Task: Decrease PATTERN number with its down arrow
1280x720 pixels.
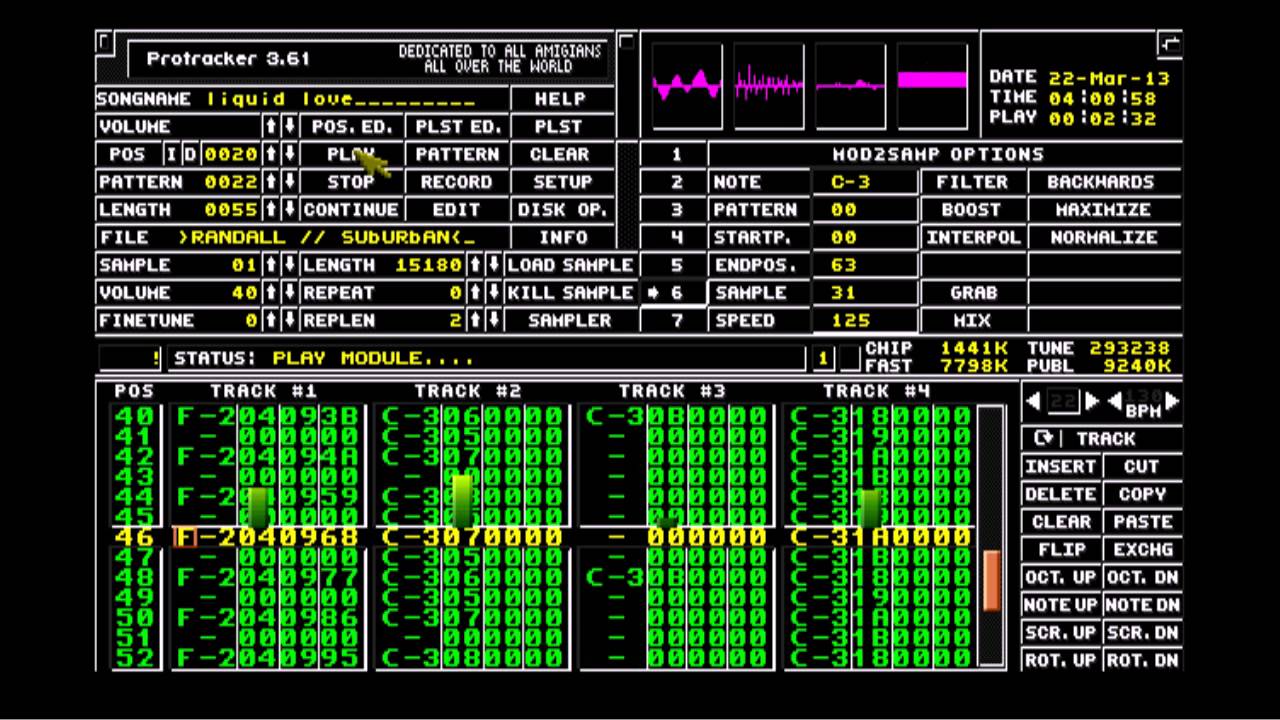Action: (x=288, y=182)
